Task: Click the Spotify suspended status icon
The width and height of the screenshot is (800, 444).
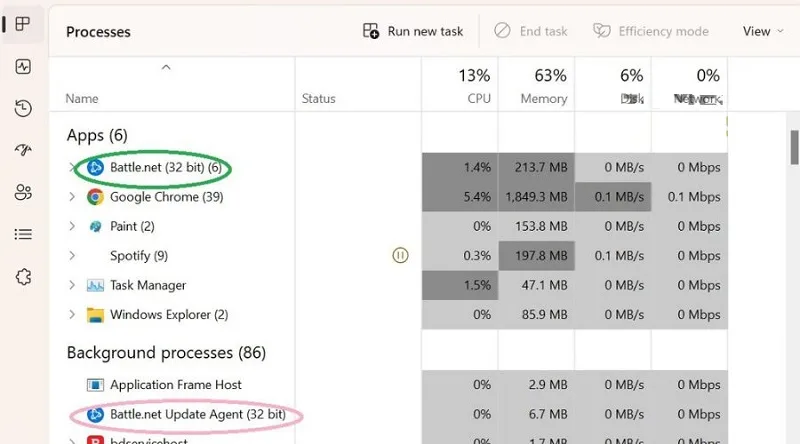Action: tap(400, 255)
